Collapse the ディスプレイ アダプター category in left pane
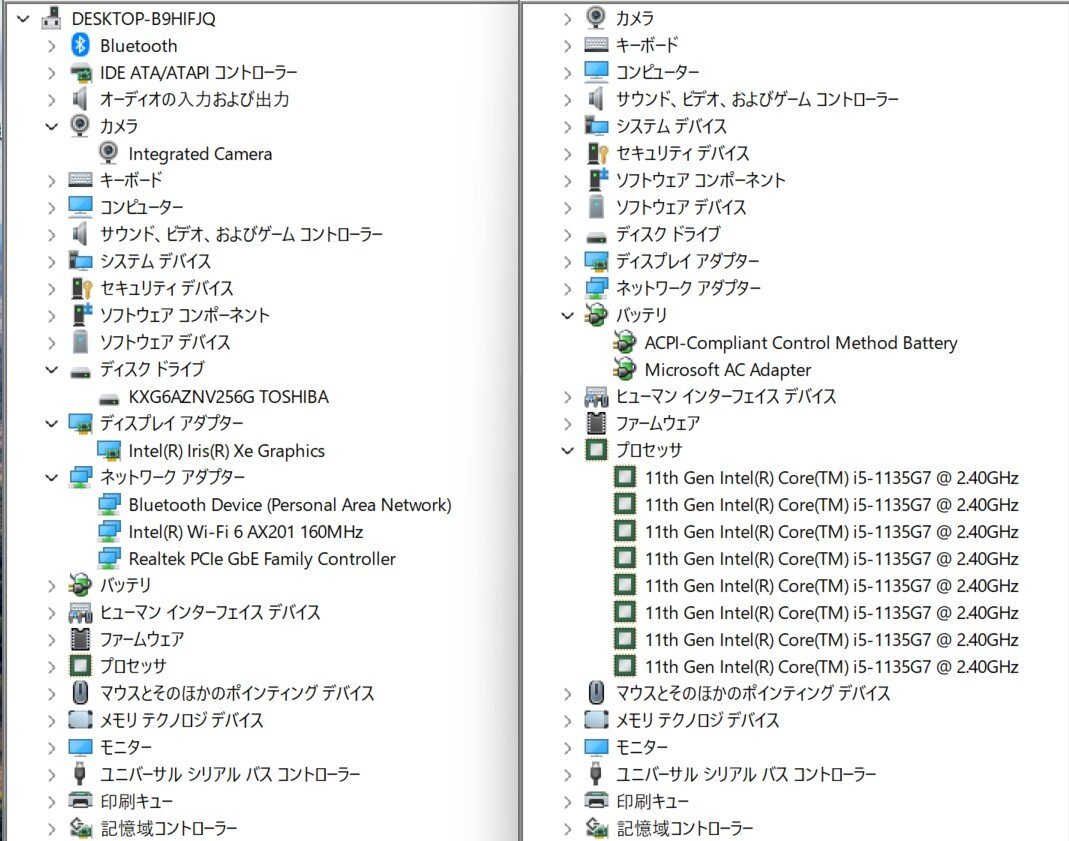The width and height of the screenshot is (1069, 841). pyautogui.click(x=52, y=423)
